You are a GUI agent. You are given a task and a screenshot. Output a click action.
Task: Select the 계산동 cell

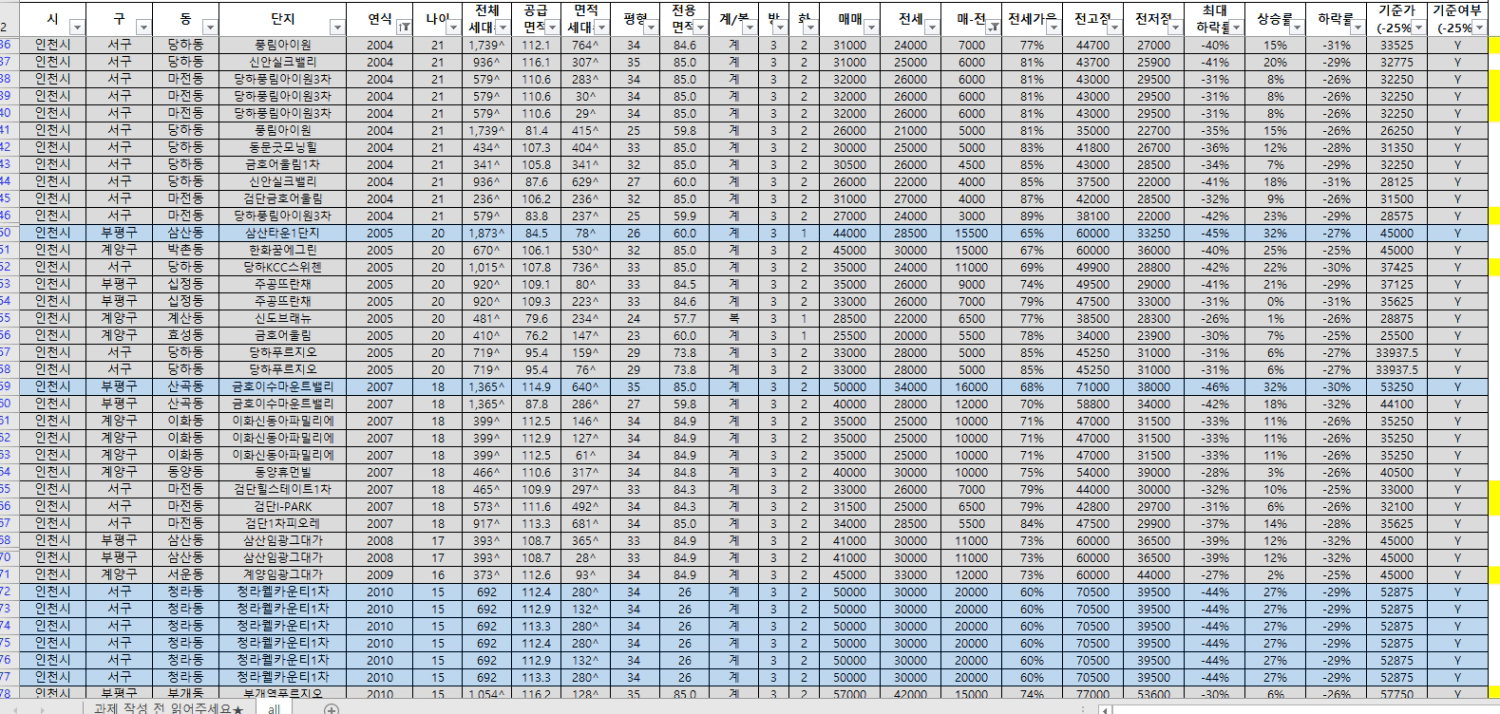[186, 318]
